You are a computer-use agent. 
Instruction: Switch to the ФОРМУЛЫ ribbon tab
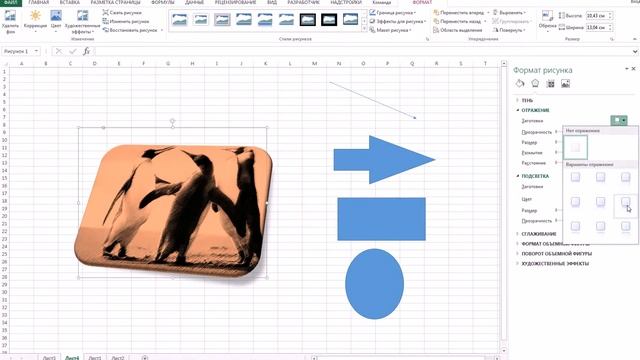[162, 2]
